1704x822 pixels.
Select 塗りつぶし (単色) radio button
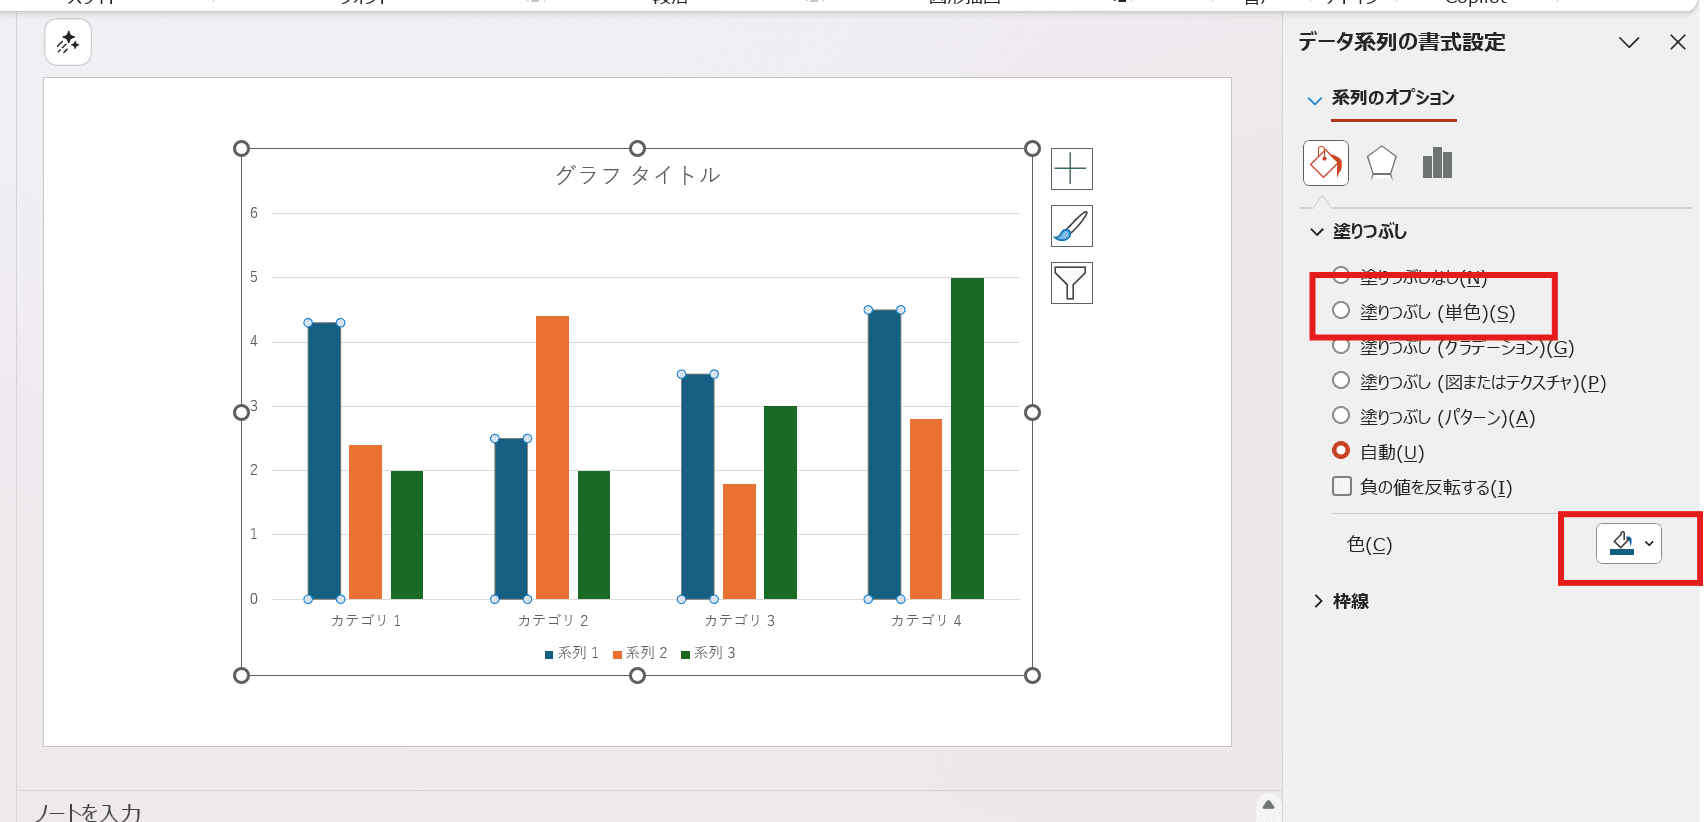pyautogui.click(x=1341, y=311)
